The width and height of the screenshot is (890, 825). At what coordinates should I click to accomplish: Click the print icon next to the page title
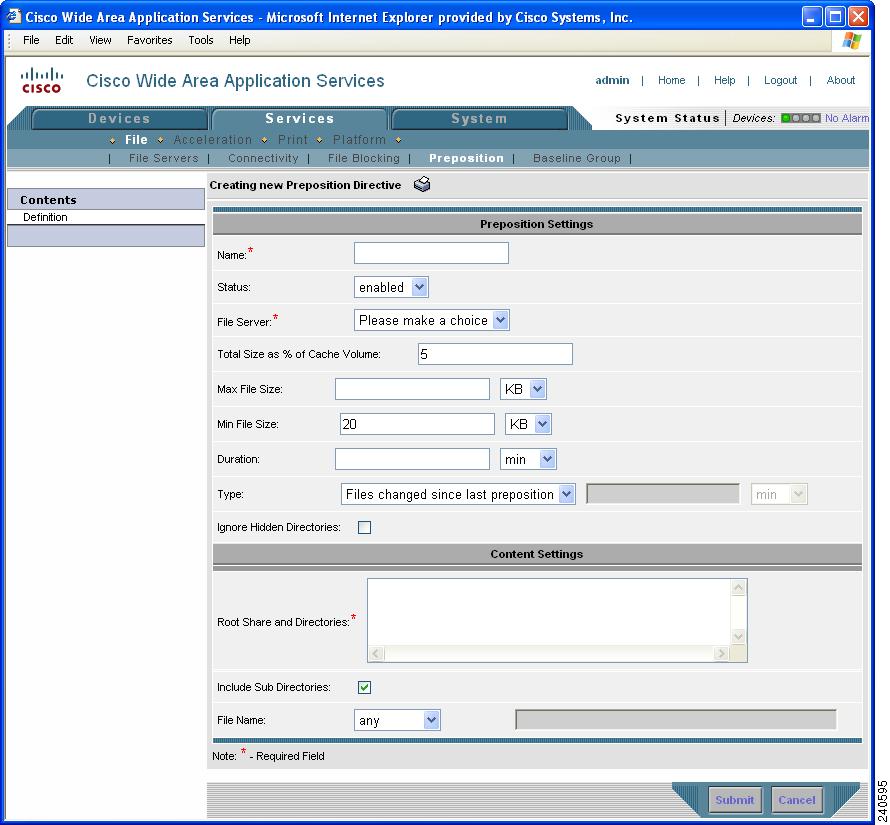[422, 185]
